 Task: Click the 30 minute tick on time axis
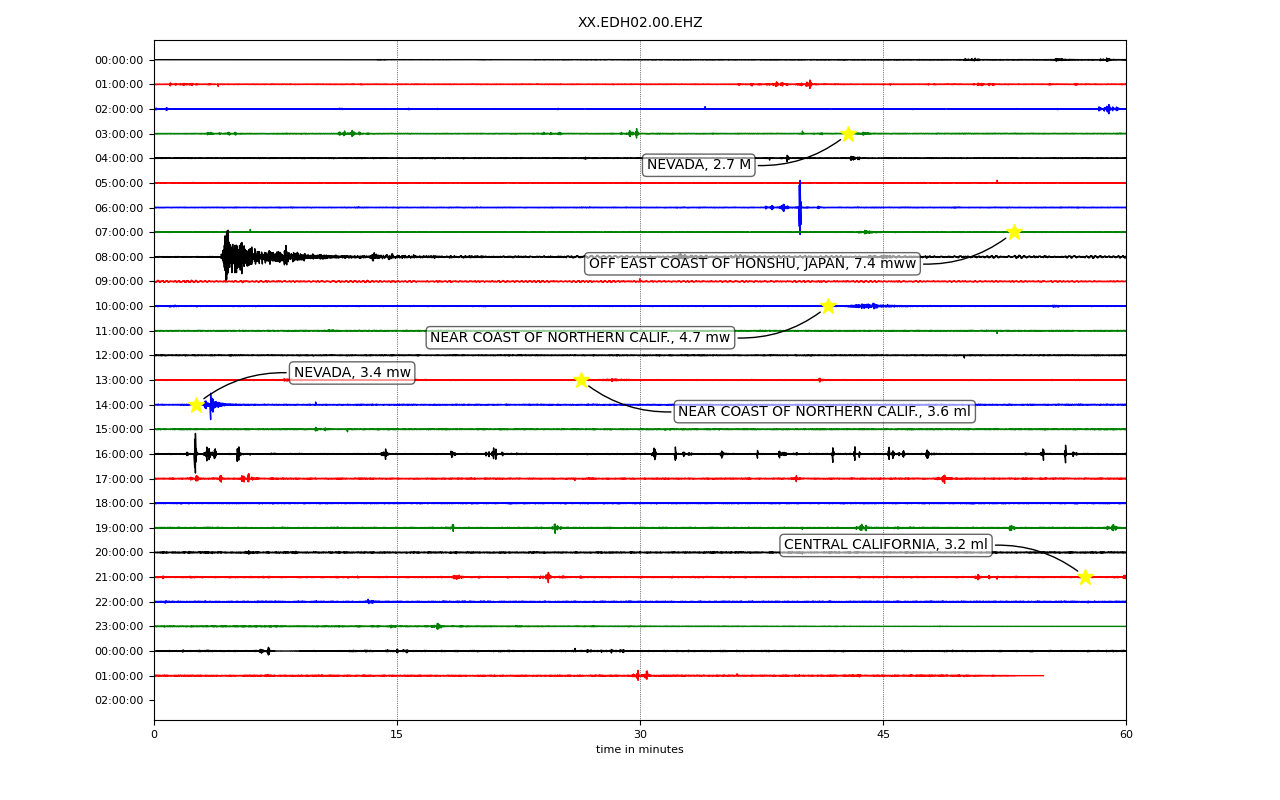640,735
